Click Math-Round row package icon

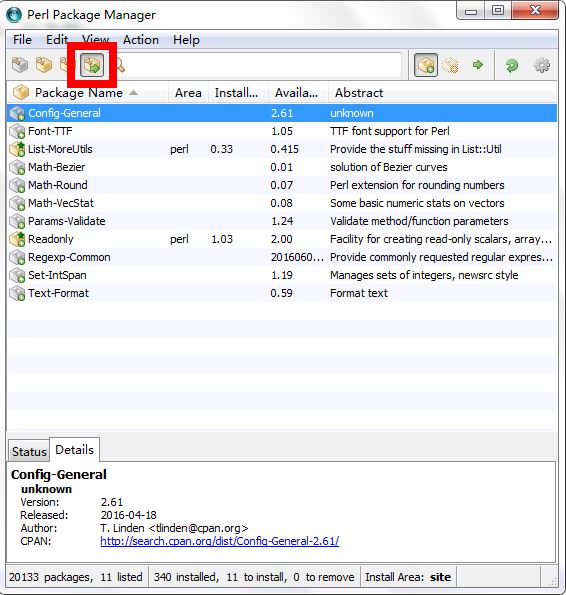tap(17, 185)
